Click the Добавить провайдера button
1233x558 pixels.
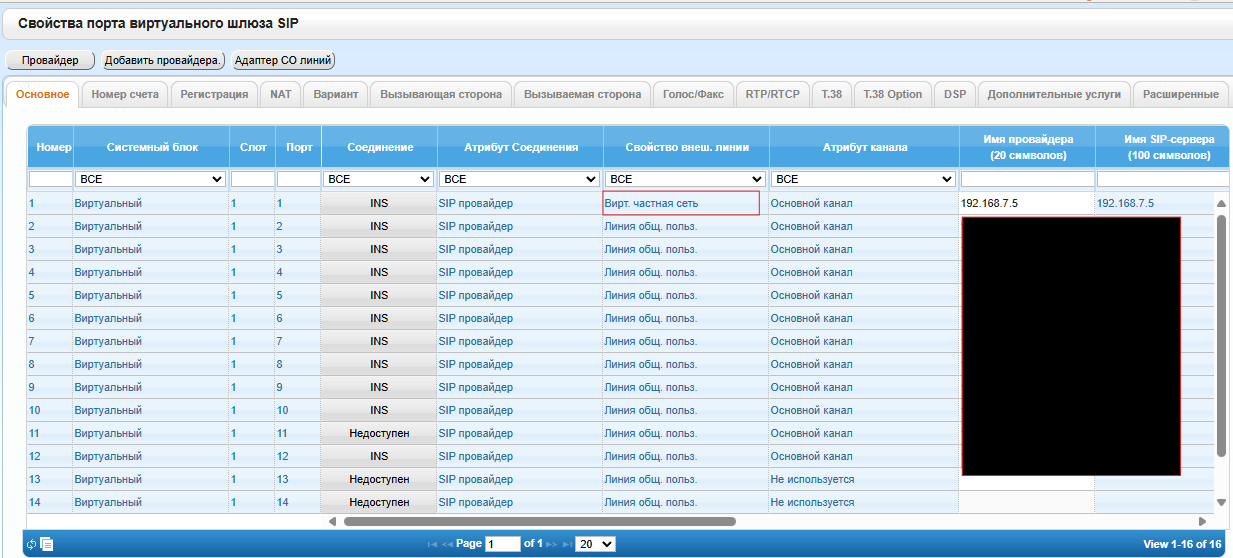162,60
